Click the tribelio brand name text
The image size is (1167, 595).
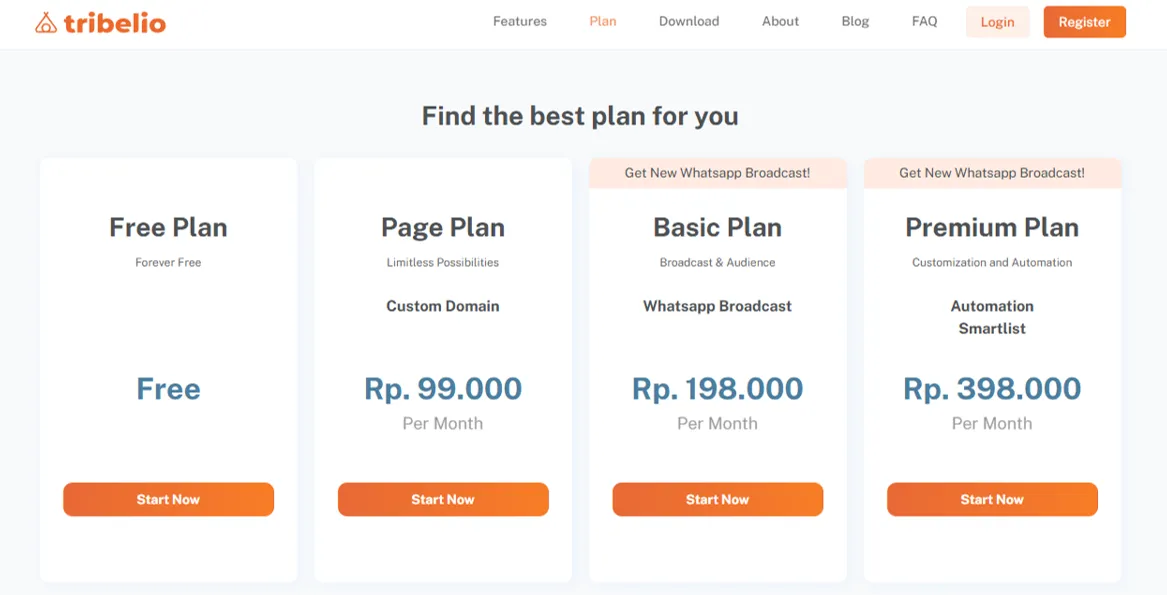point(115,22)
